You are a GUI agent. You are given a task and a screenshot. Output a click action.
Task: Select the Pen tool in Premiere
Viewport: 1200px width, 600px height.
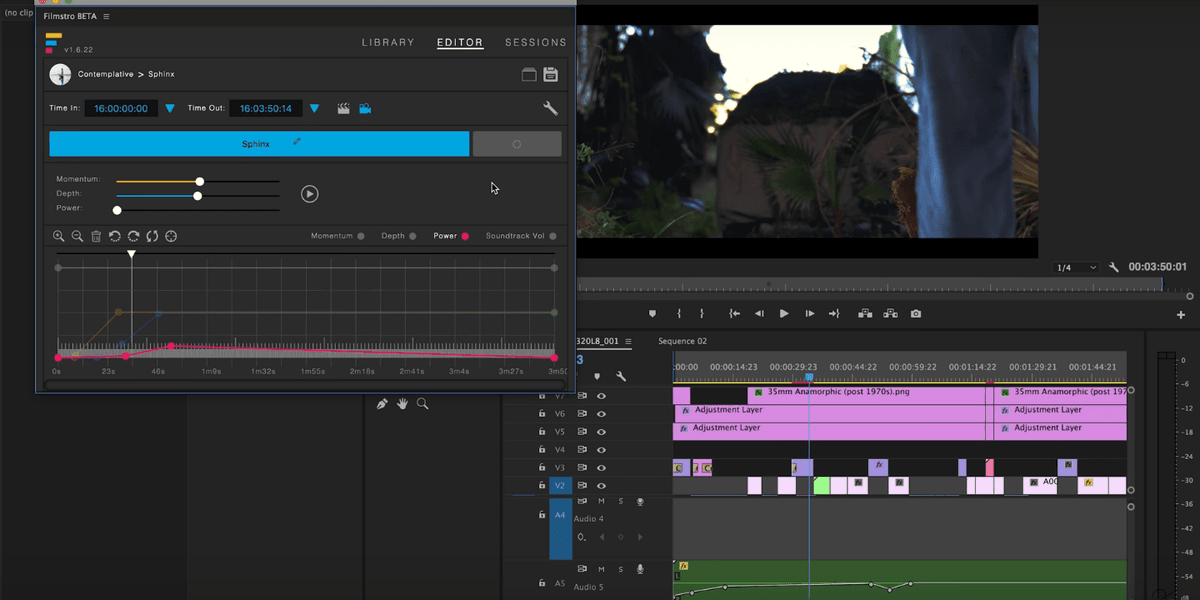[x=382, y=404]
